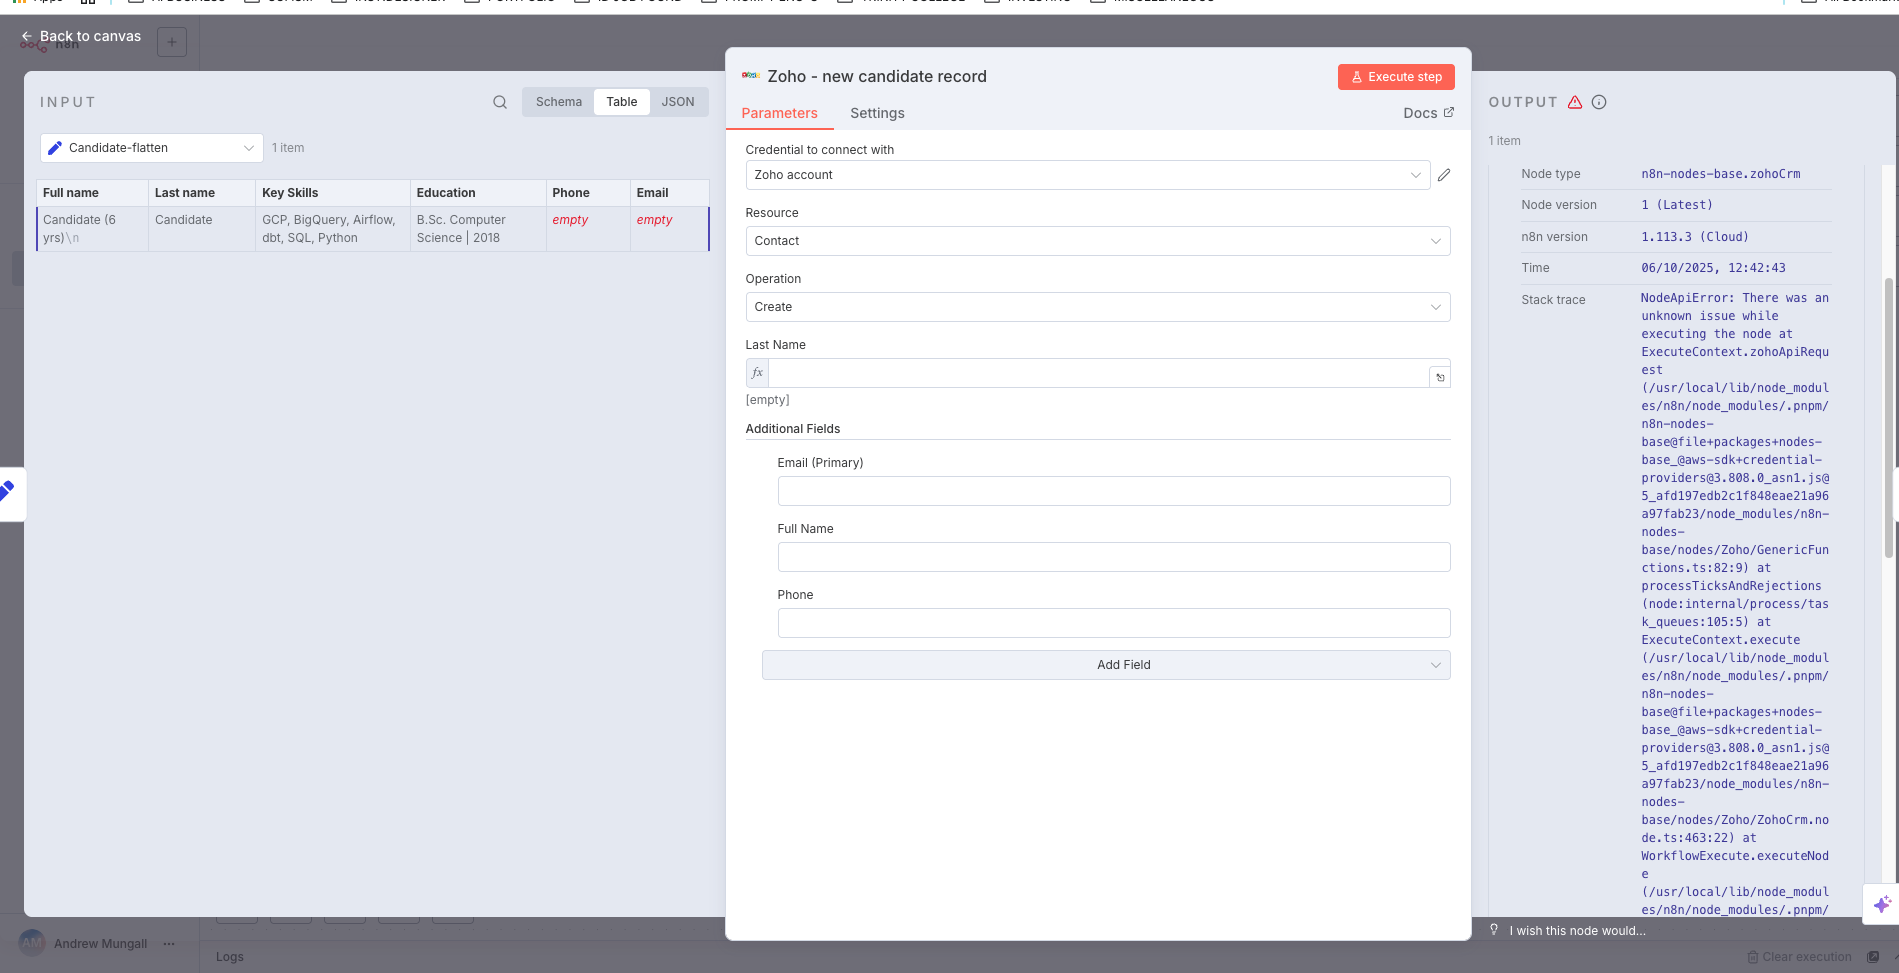This screenshot has width=1899, height=973.
Task: Click the Zoho node icon in the header
Action: coord(751,76)
